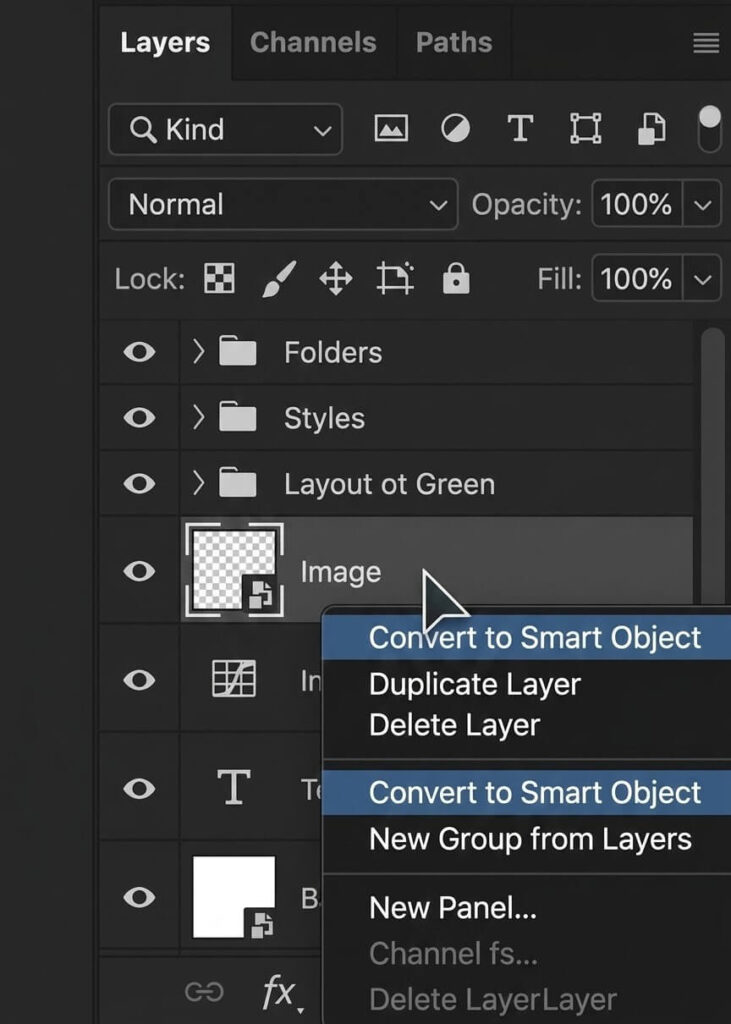
Task: Select the smart object filter icon
Action: (x=650, y=128)
